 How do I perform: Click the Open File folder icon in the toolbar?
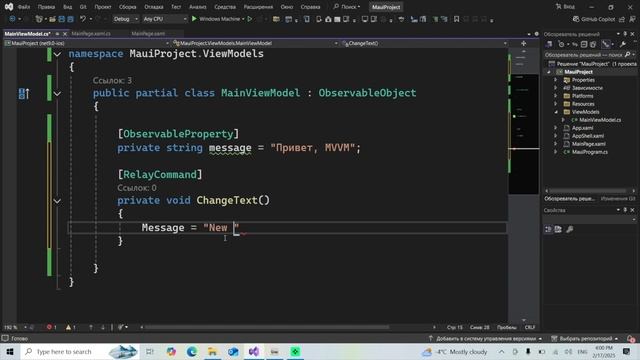pos(53,19)
